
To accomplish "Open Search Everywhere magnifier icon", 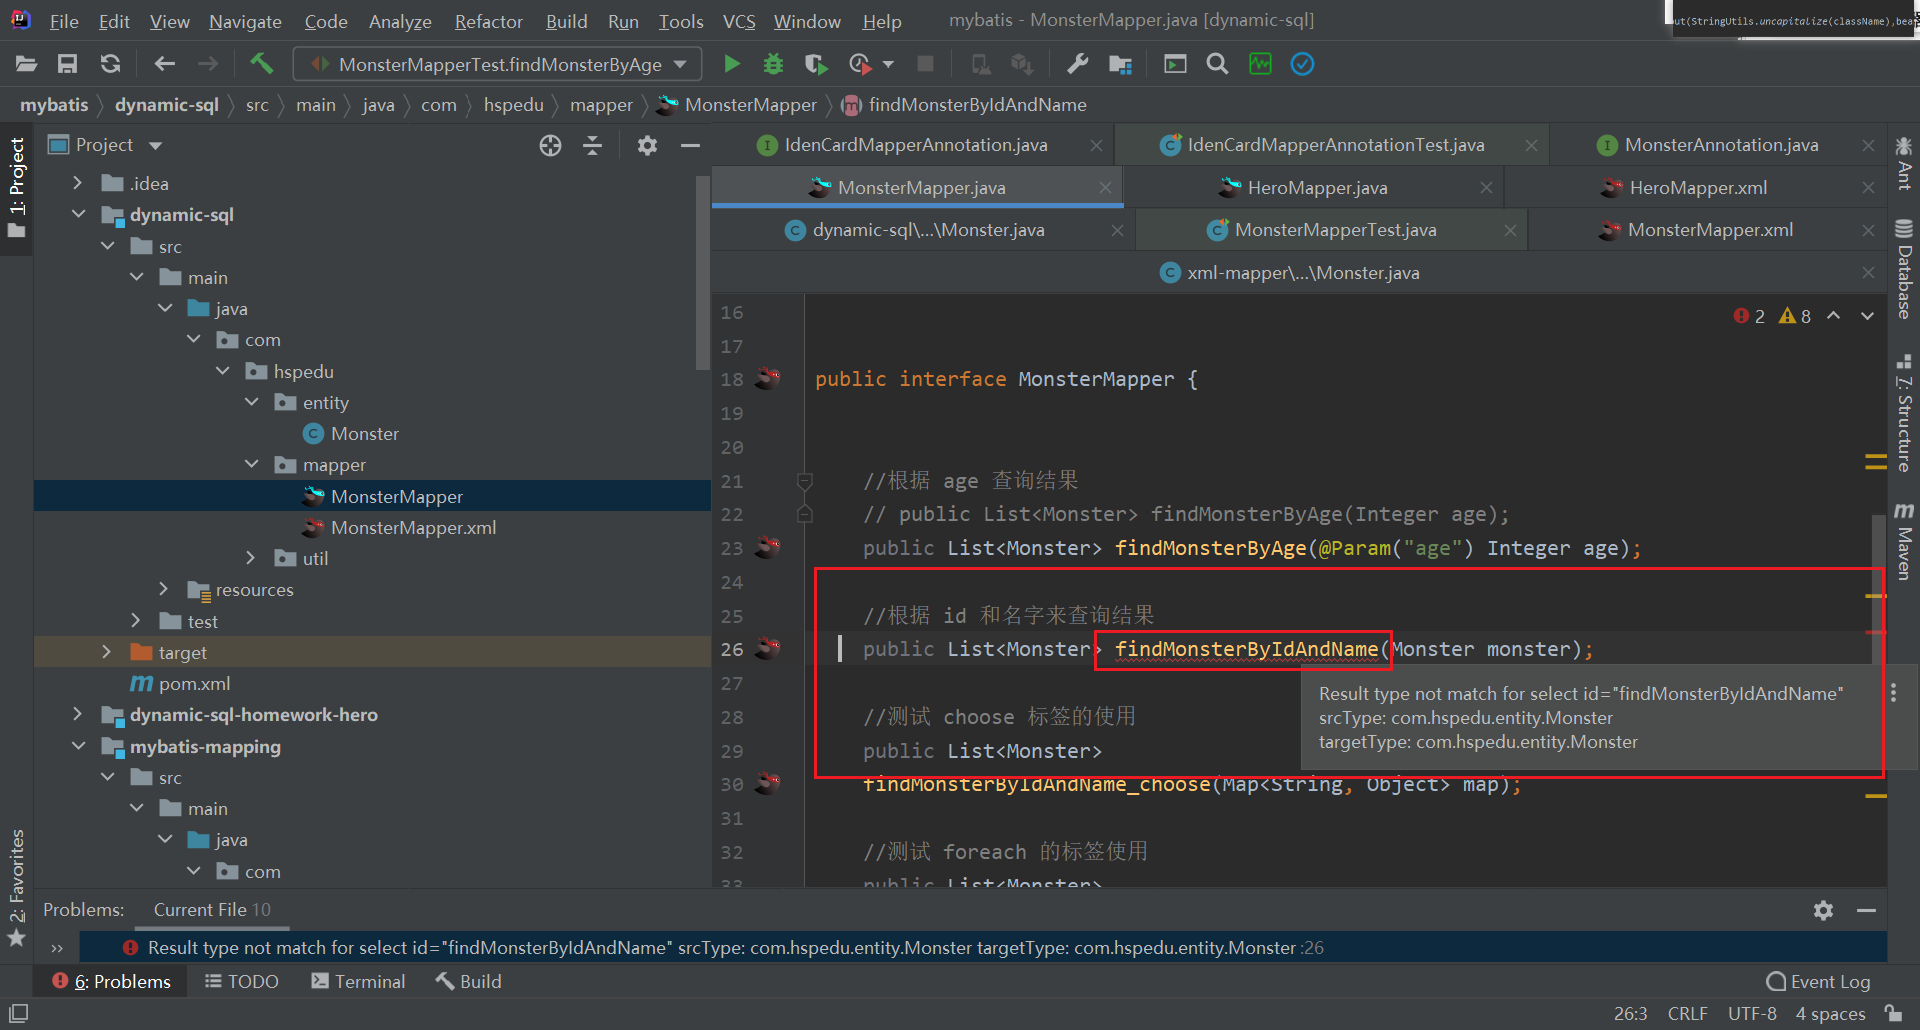I will [1217, 64].
